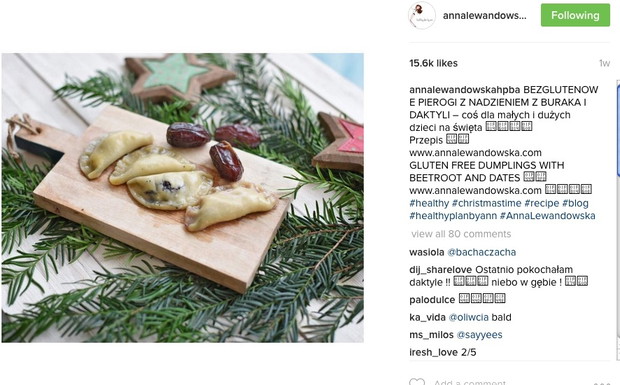This screenshot has width=620, height=385.
Task: Open the #blog hashtag
Action: pos(575,203)
